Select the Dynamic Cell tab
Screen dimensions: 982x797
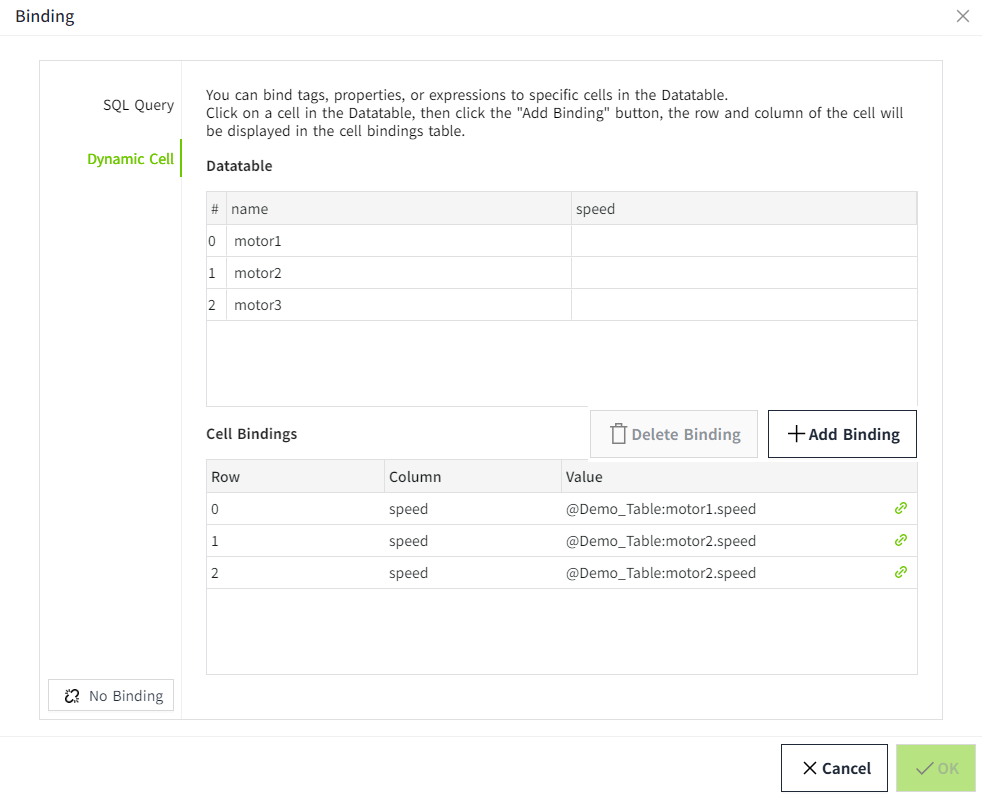[x=130, y=159]
